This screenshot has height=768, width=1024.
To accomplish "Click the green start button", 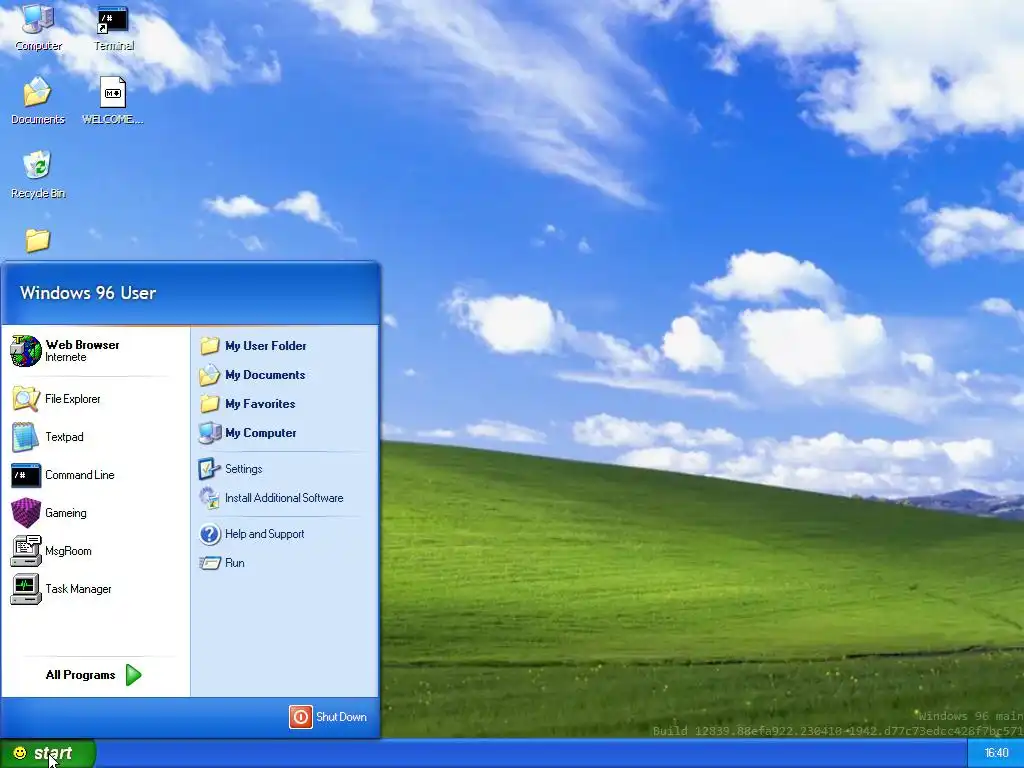I will pyautogui.click(x=48, y=754).
